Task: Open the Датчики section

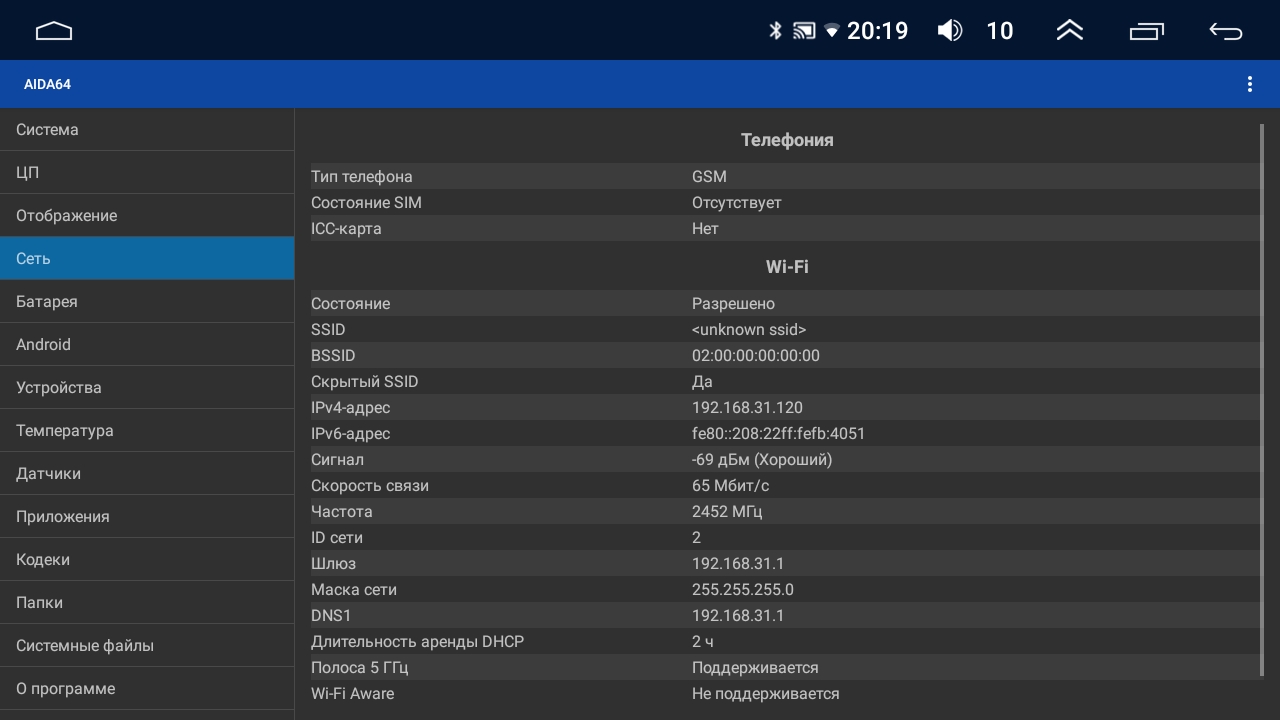Action: (147, 474)
